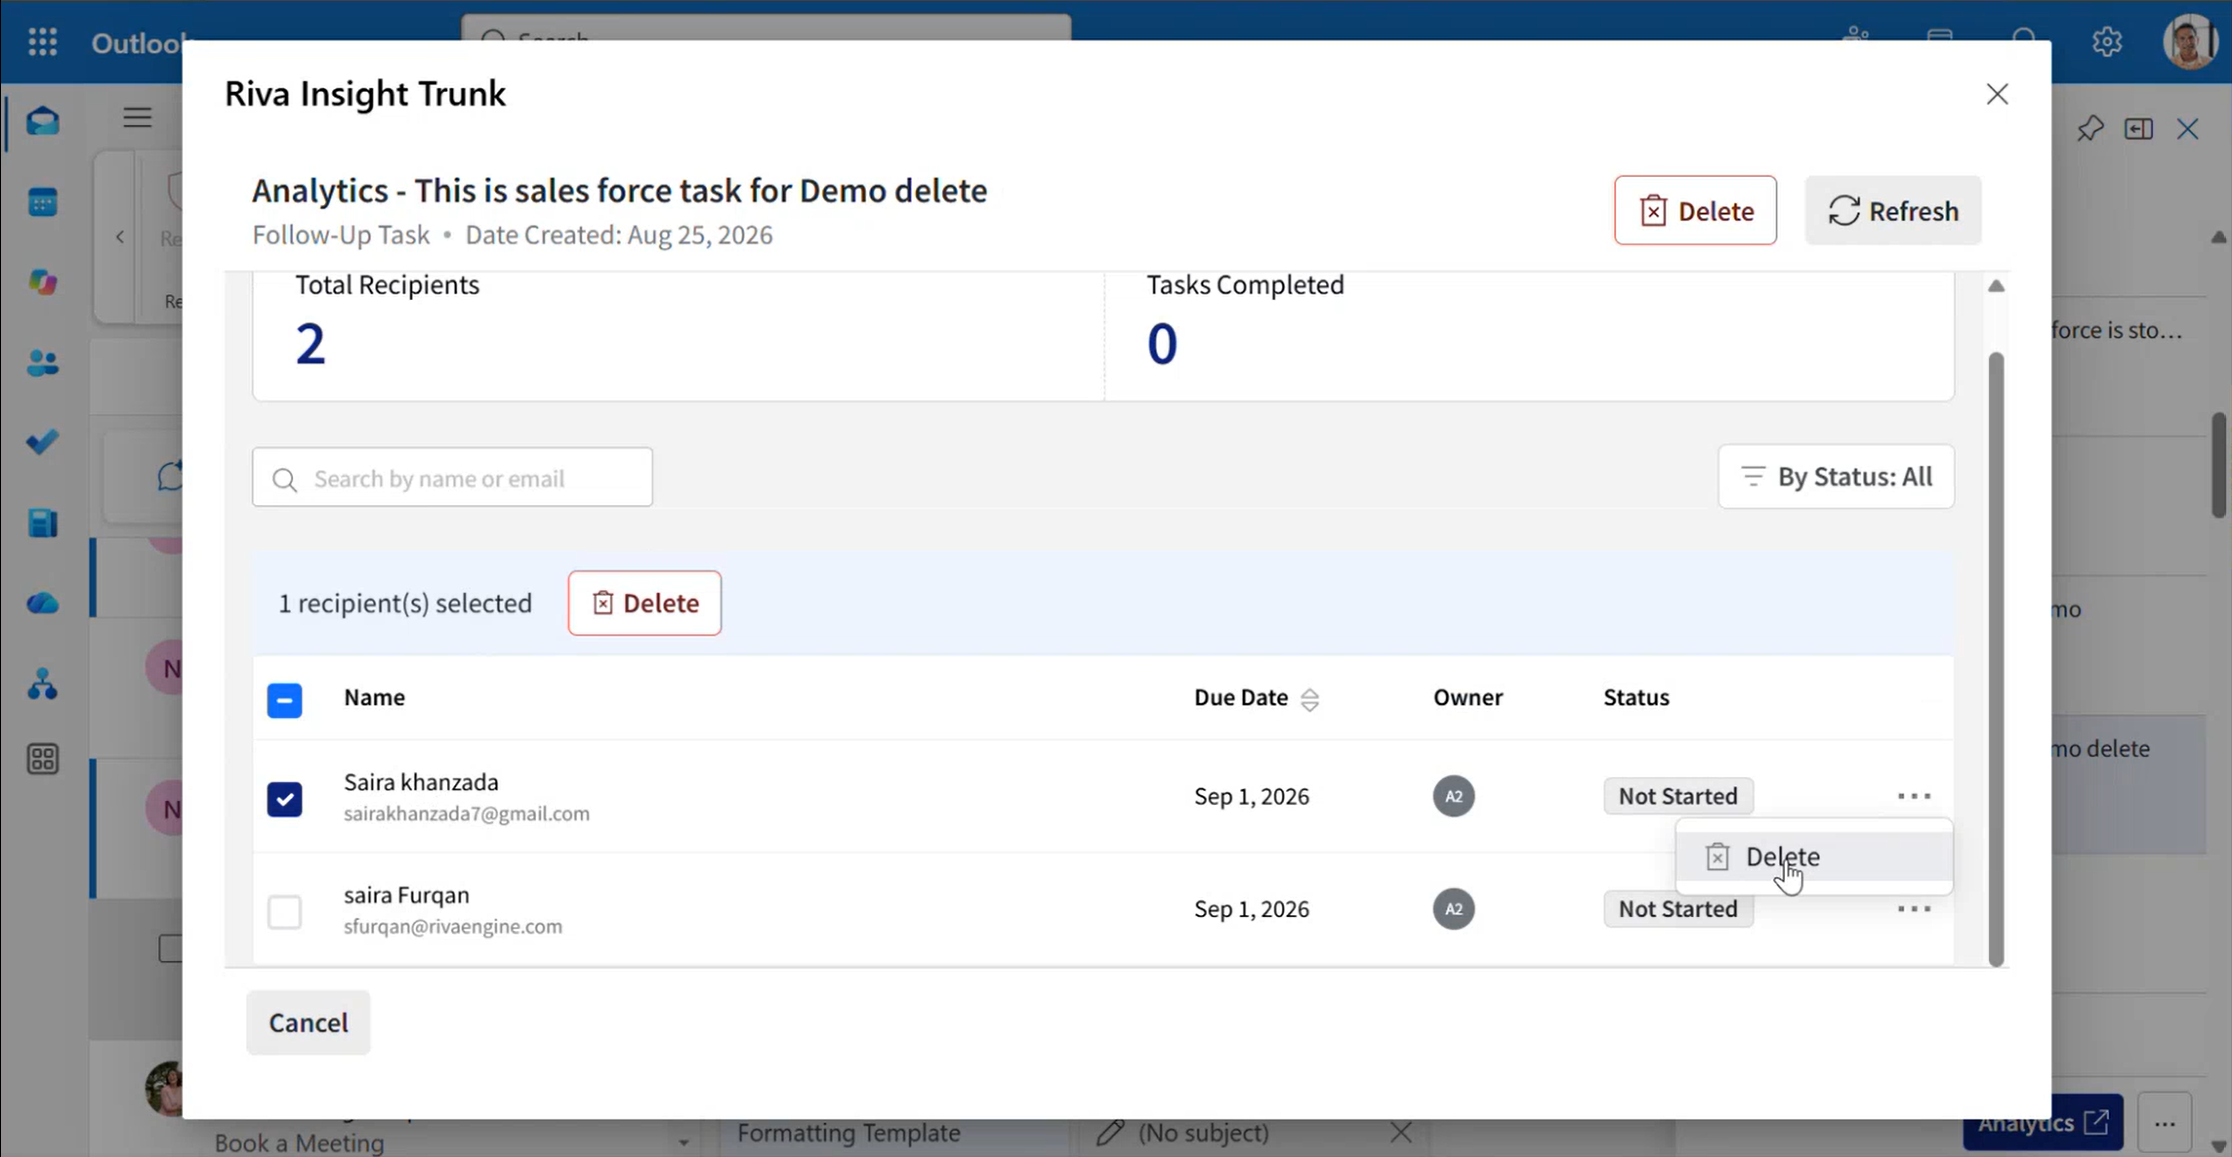Screen dimensions: 2232x1157
Task: Close the (No subject) draft tab
Action: click(x=1400, y=1132)
